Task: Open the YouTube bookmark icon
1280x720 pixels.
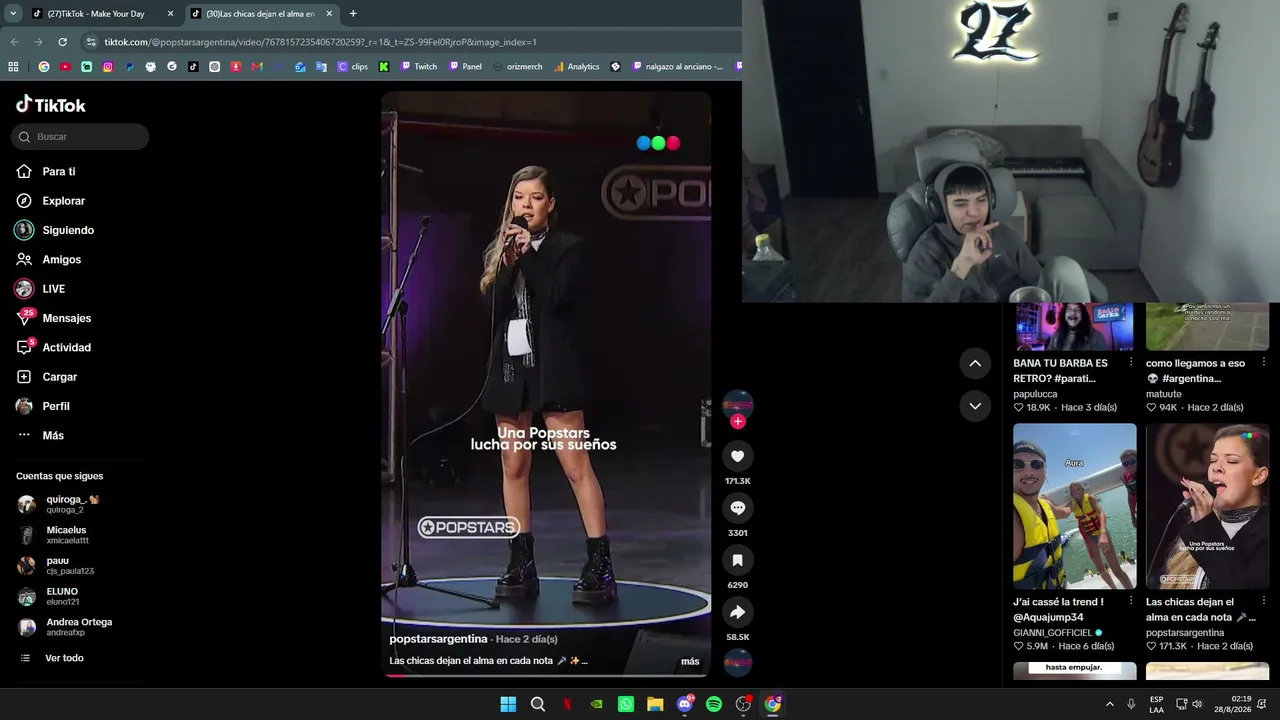Action: (65, 67)
